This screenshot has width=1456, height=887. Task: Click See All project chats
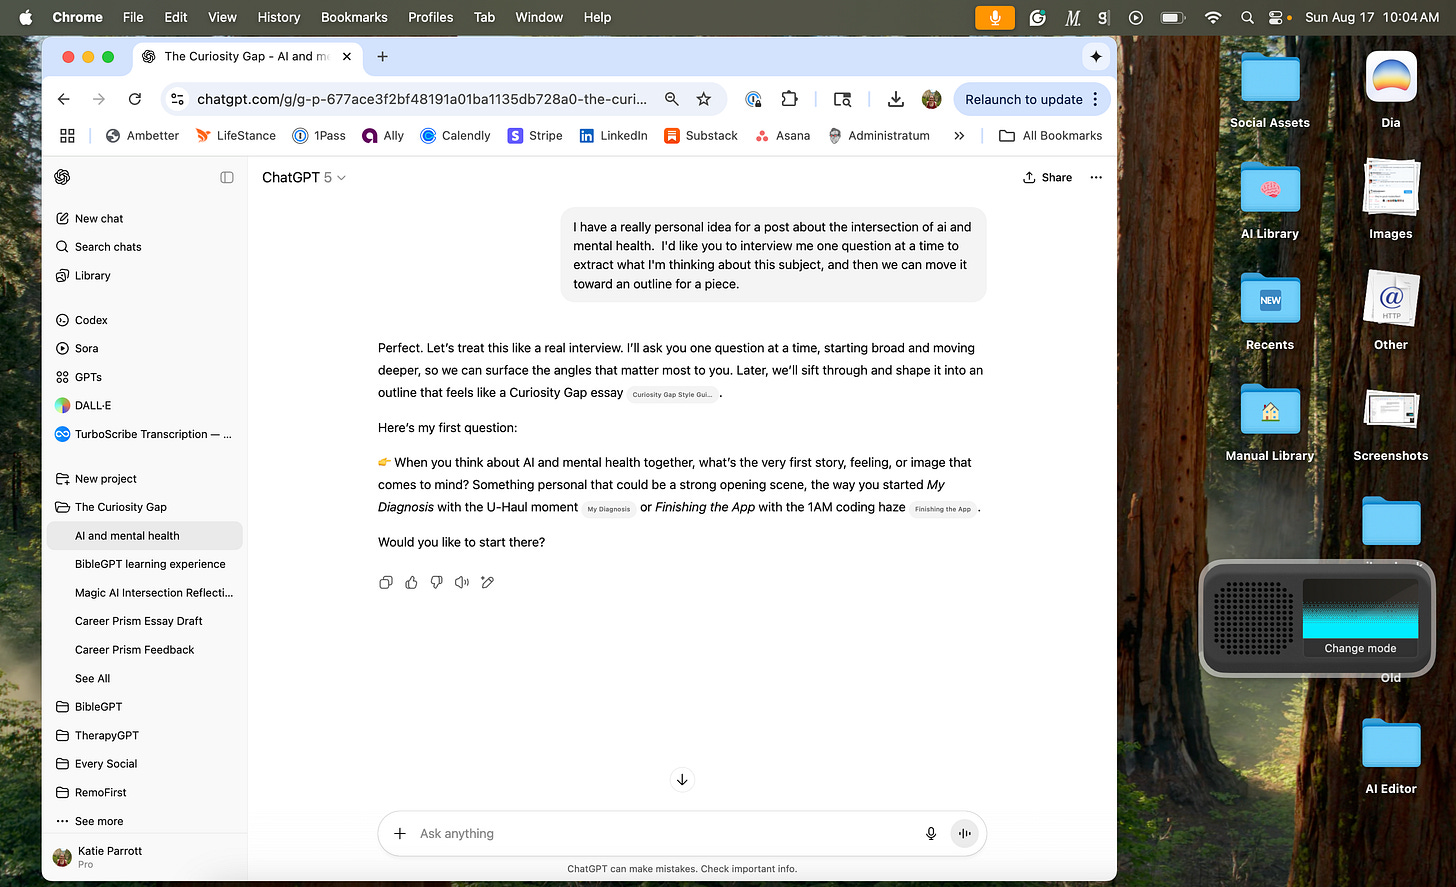92,678
